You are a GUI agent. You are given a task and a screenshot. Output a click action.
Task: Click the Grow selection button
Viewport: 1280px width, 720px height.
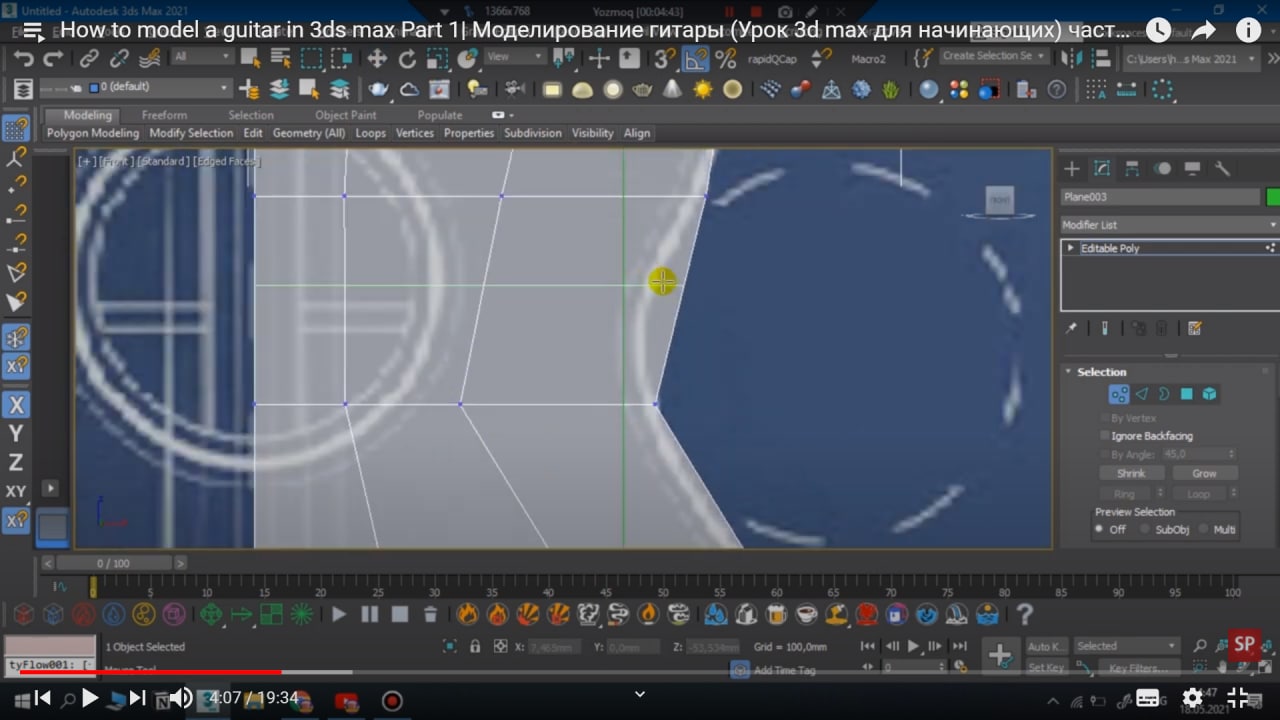point(1204,473)
